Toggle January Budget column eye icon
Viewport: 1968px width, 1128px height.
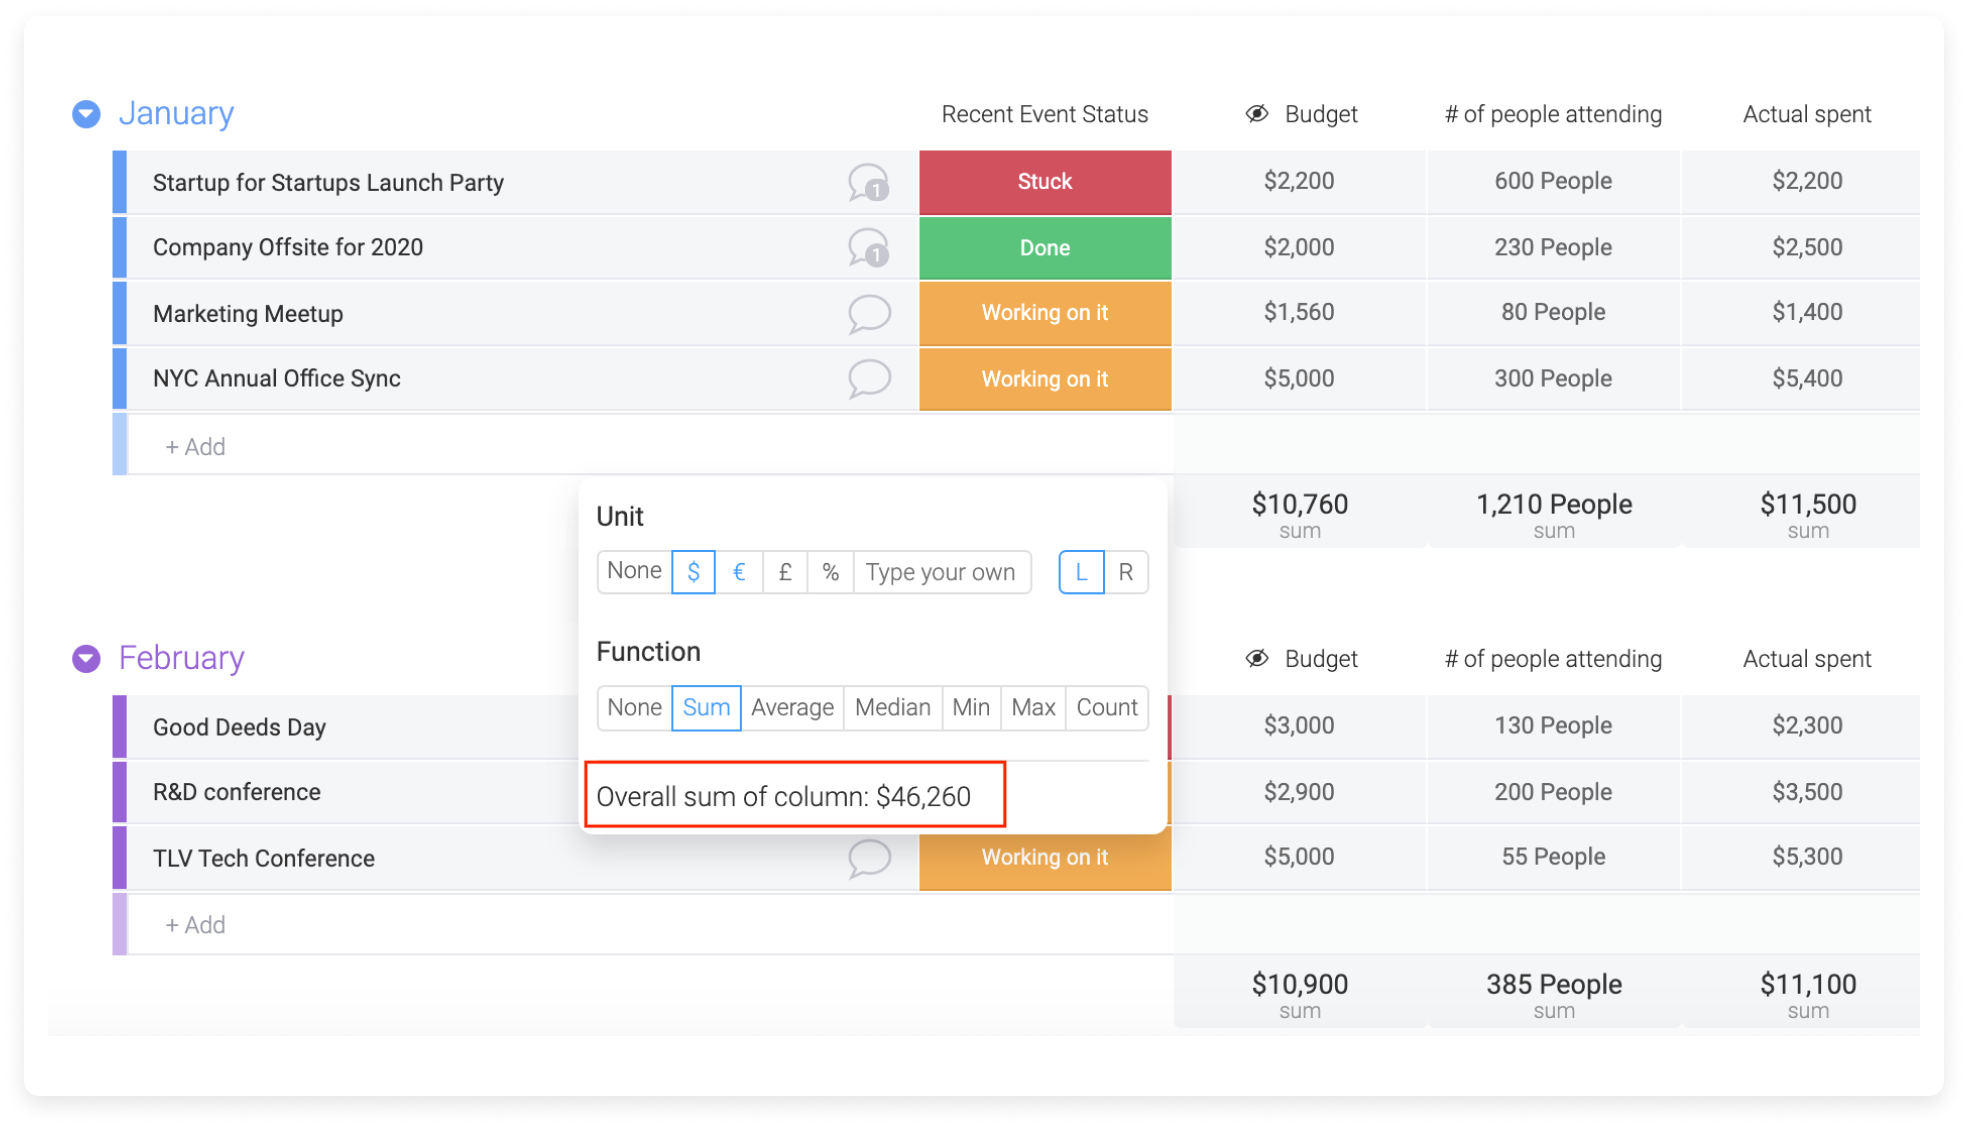click(1257, 114)
